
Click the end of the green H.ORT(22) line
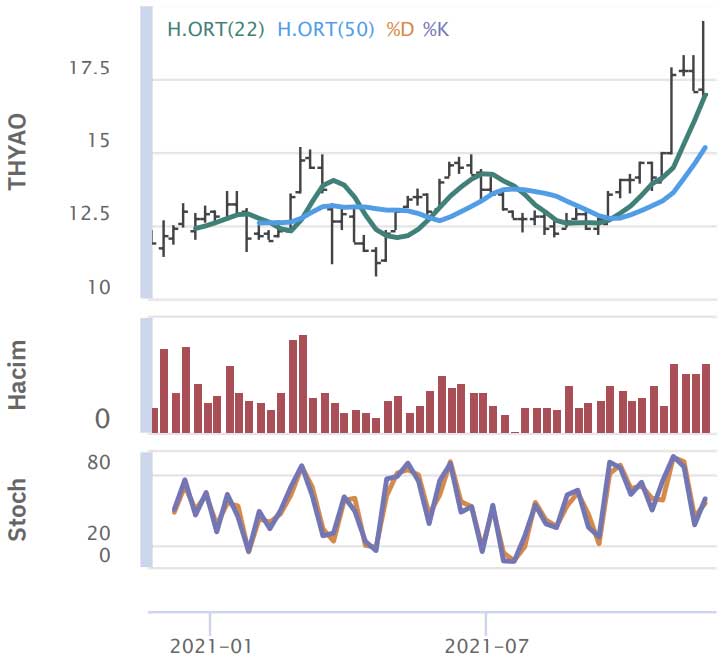coord(706,95)
